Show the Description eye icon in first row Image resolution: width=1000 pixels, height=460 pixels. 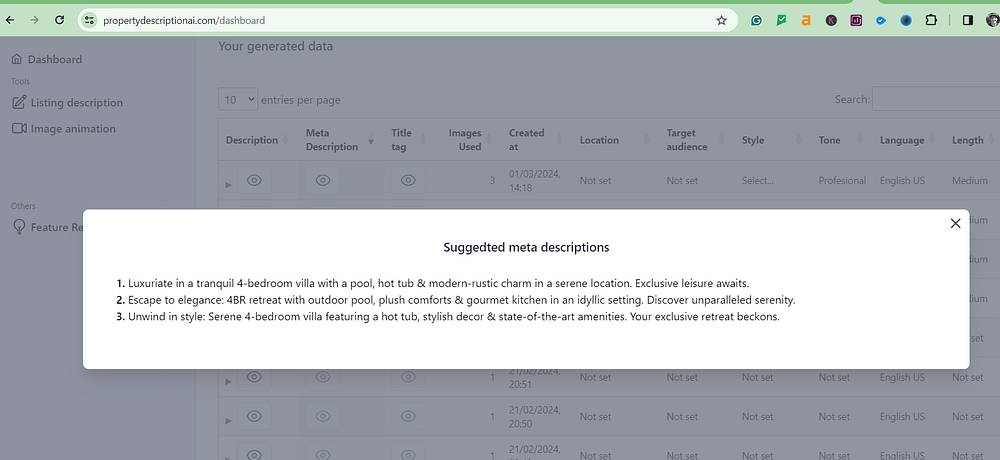click(254, 180)
